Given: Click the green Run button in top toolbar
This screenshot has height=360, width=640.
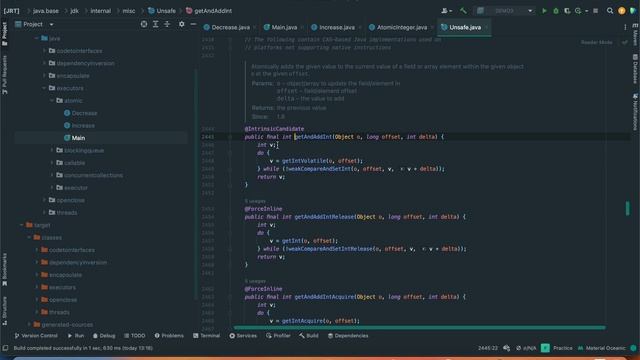Looking at the screenshot, I should point(544,11).
